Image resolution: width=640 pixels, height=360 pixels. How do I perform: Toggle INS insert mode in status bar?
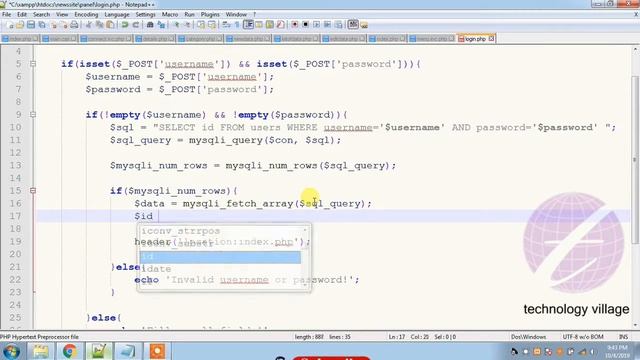[624, 337]
